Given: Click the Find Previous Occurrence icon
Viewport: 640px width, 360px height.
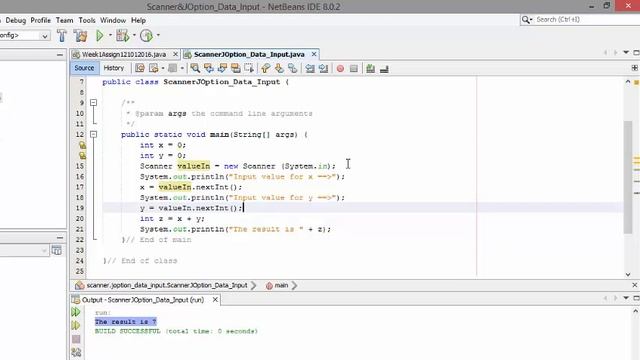Looking at the screenshot, I should click(209, 69).
